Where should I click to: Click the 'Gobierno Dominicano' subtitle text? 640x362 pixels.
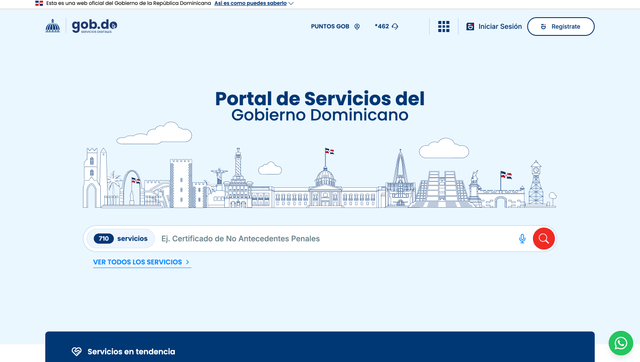320,115
